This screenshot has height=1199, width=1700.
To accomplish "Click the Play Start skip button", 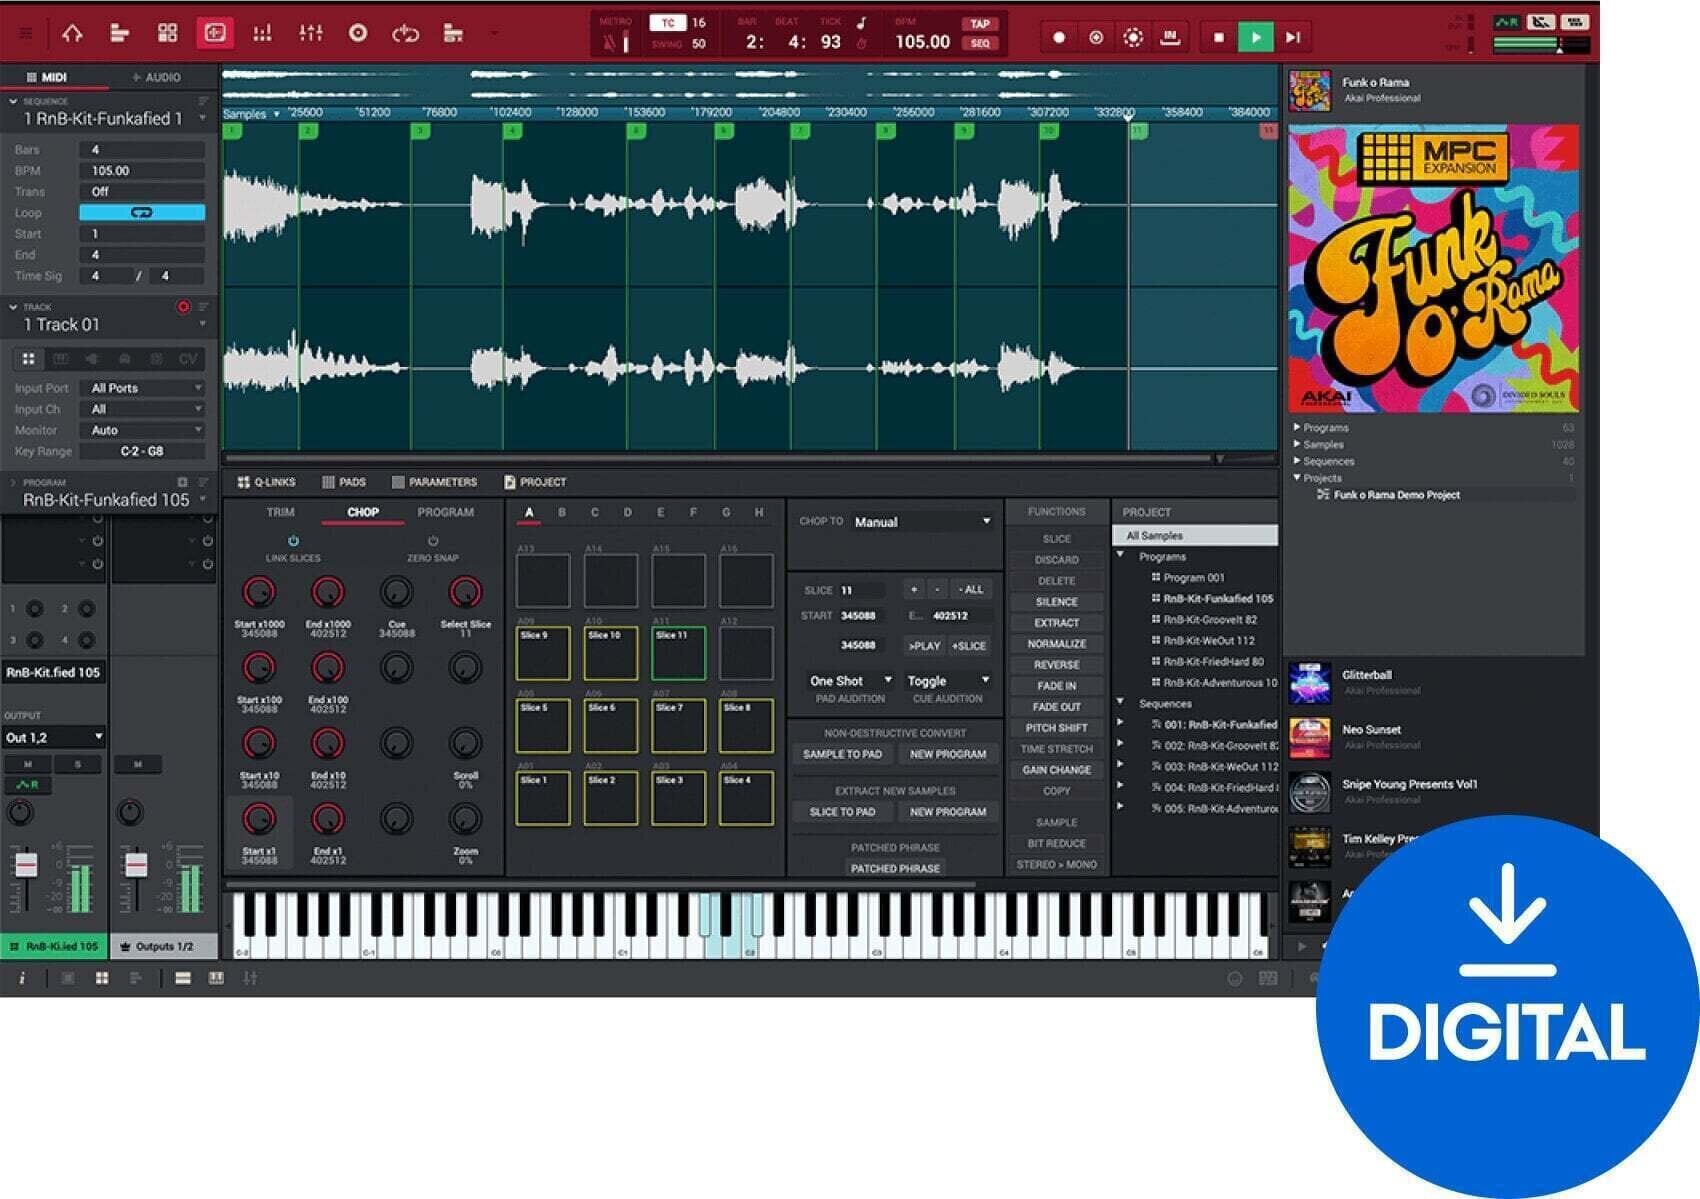I will coord(1293,37).
